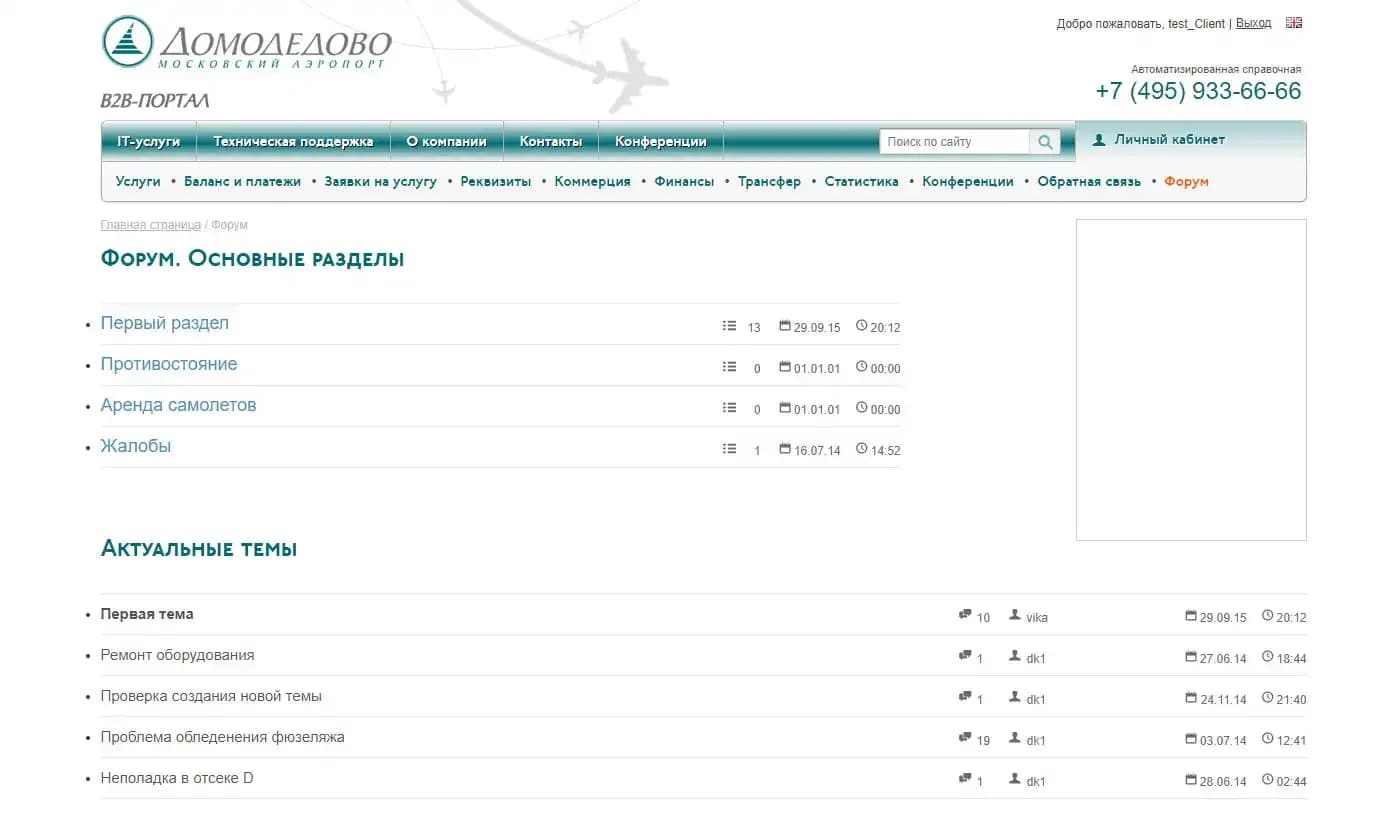
Task: Open the Техническая поддержка menu
Action: point(293,142)
